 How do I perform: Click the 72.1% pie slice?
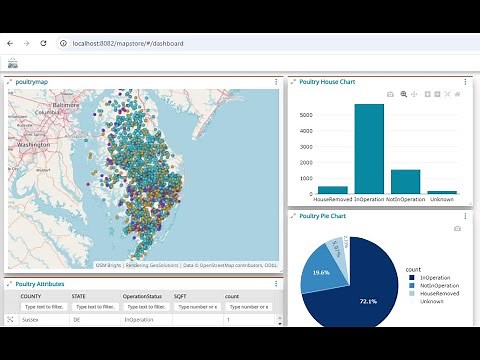(368, 301)
